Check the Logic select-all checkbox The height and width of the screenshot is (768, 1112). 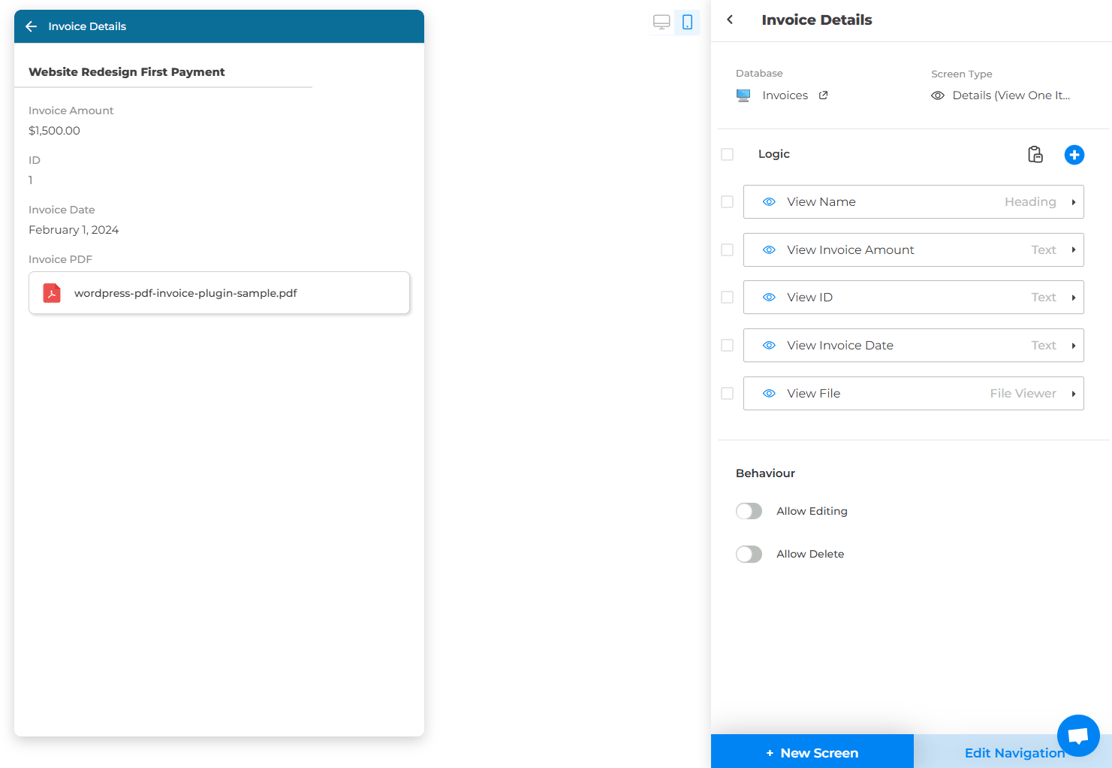[x=727, y=155]
